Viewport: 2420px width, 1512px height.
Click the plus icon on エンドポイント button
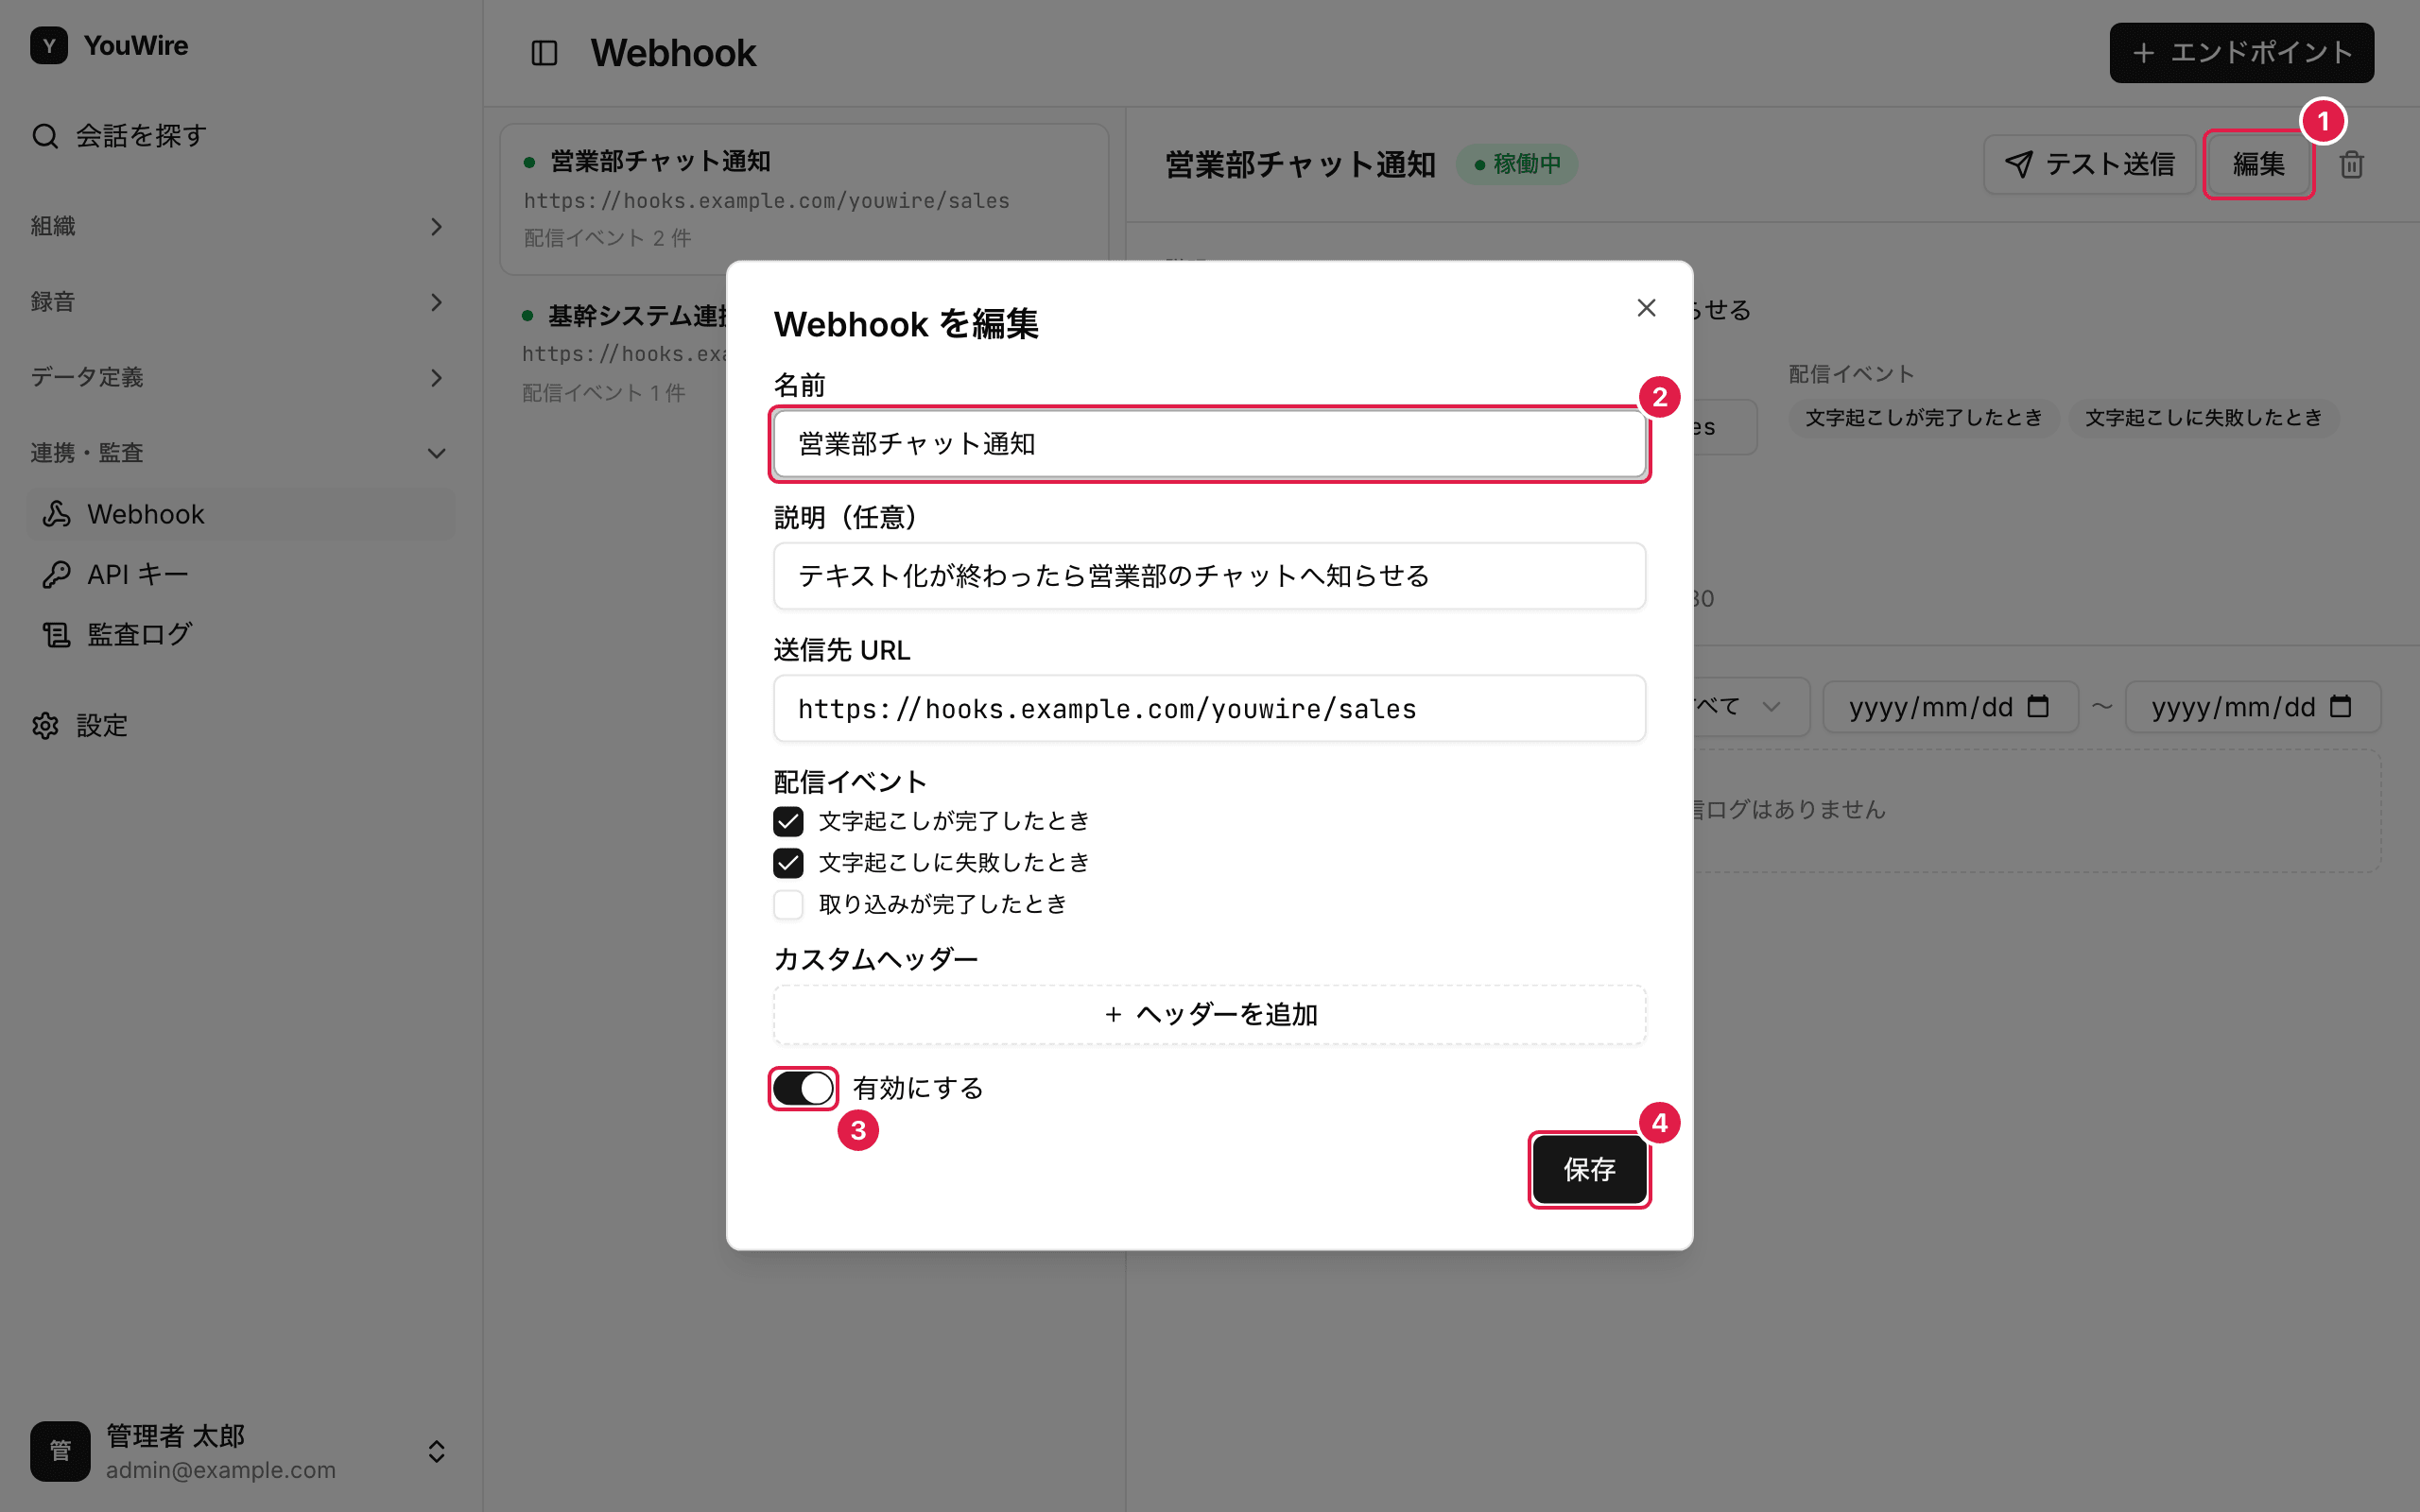click(x=2143, y=53)
